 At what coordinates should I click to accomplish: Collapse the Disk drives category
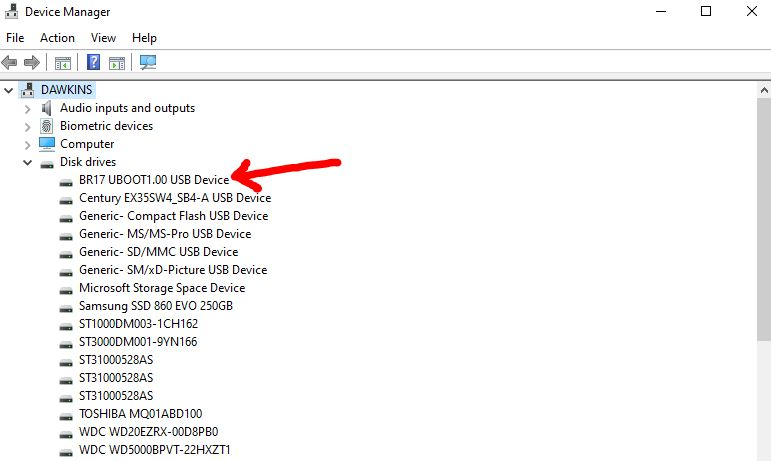(28, 162)
